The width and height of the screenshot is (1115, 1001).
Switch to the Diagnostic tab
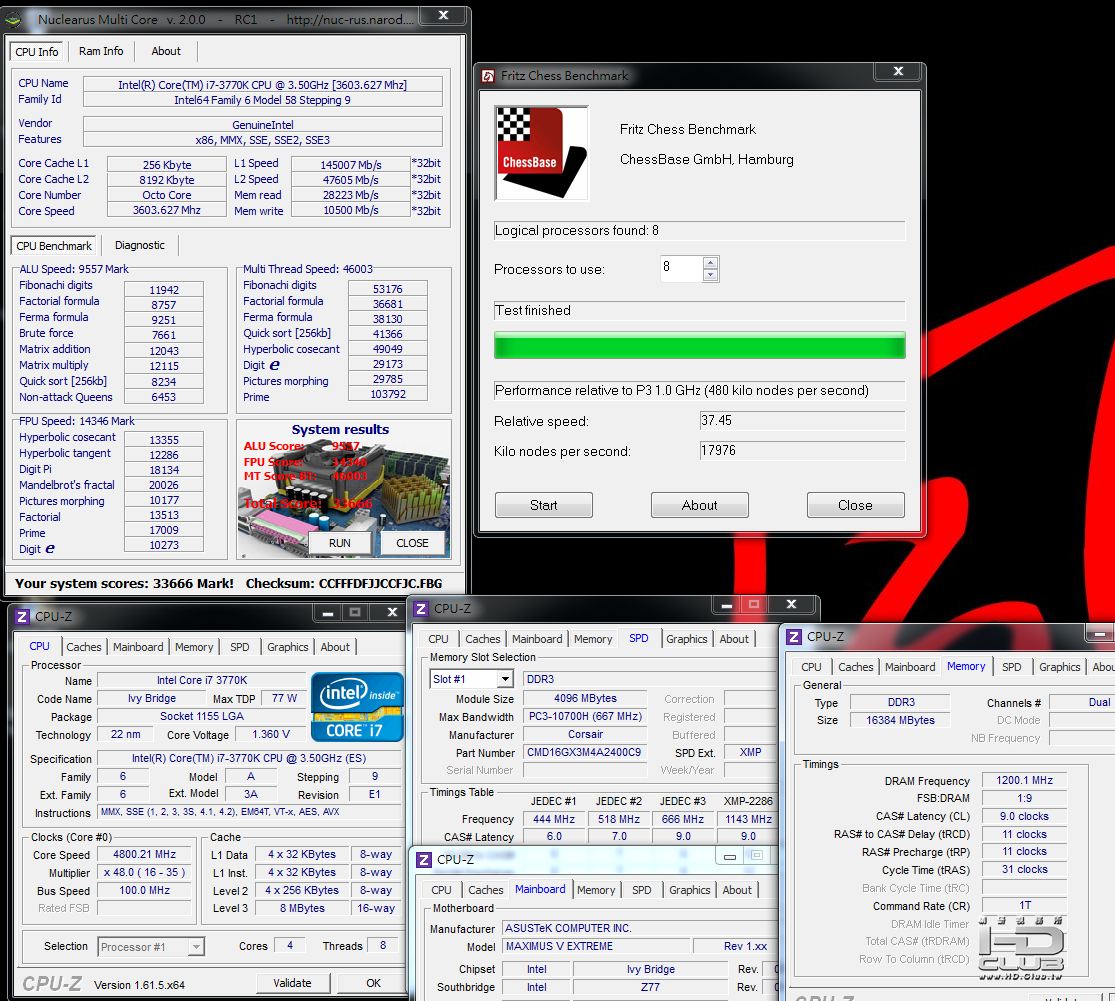pos(140,245)
